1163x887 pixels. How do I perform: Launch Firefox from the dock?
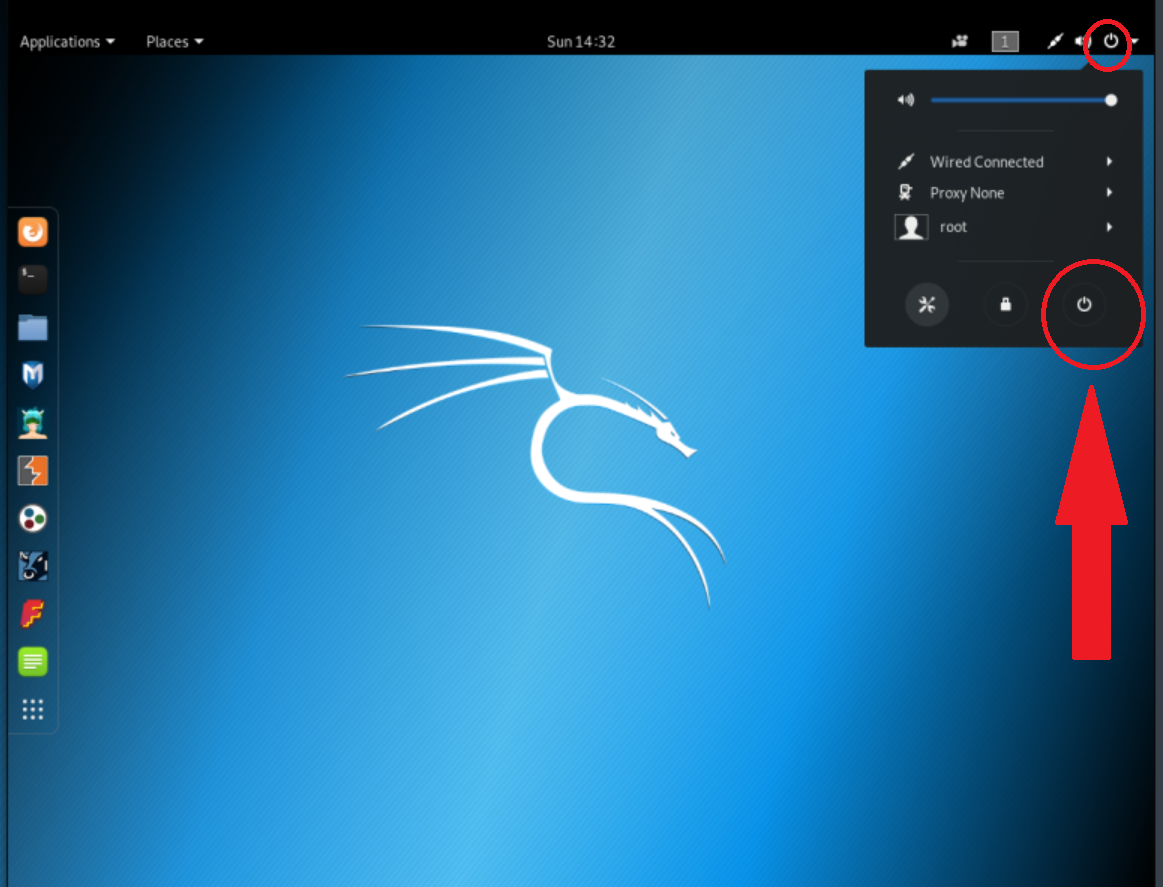(x=33, y=233)
